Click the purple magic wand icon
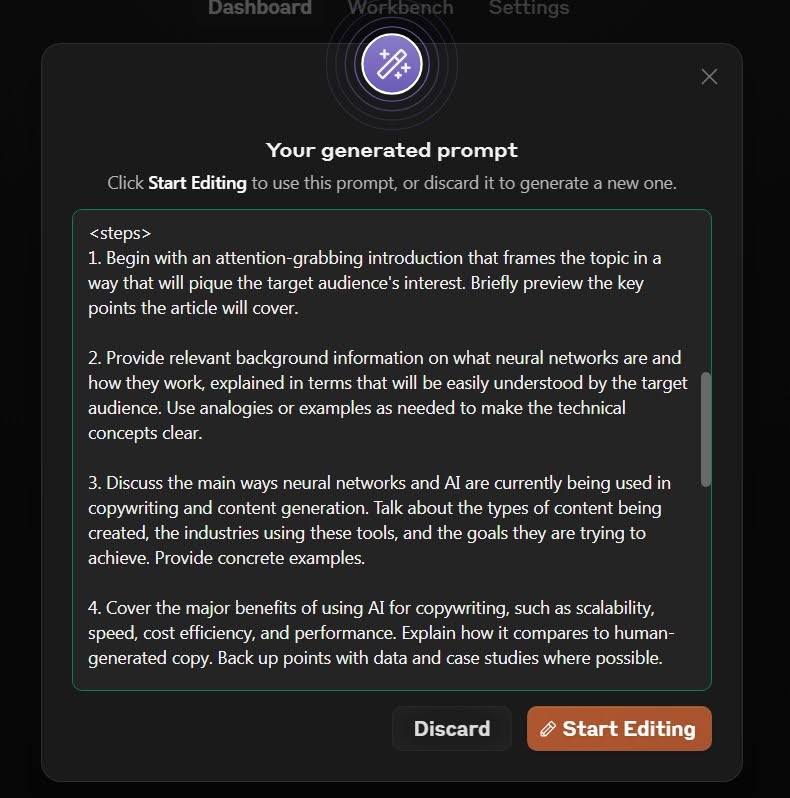The image size is (790, 798). coord(392,64)
